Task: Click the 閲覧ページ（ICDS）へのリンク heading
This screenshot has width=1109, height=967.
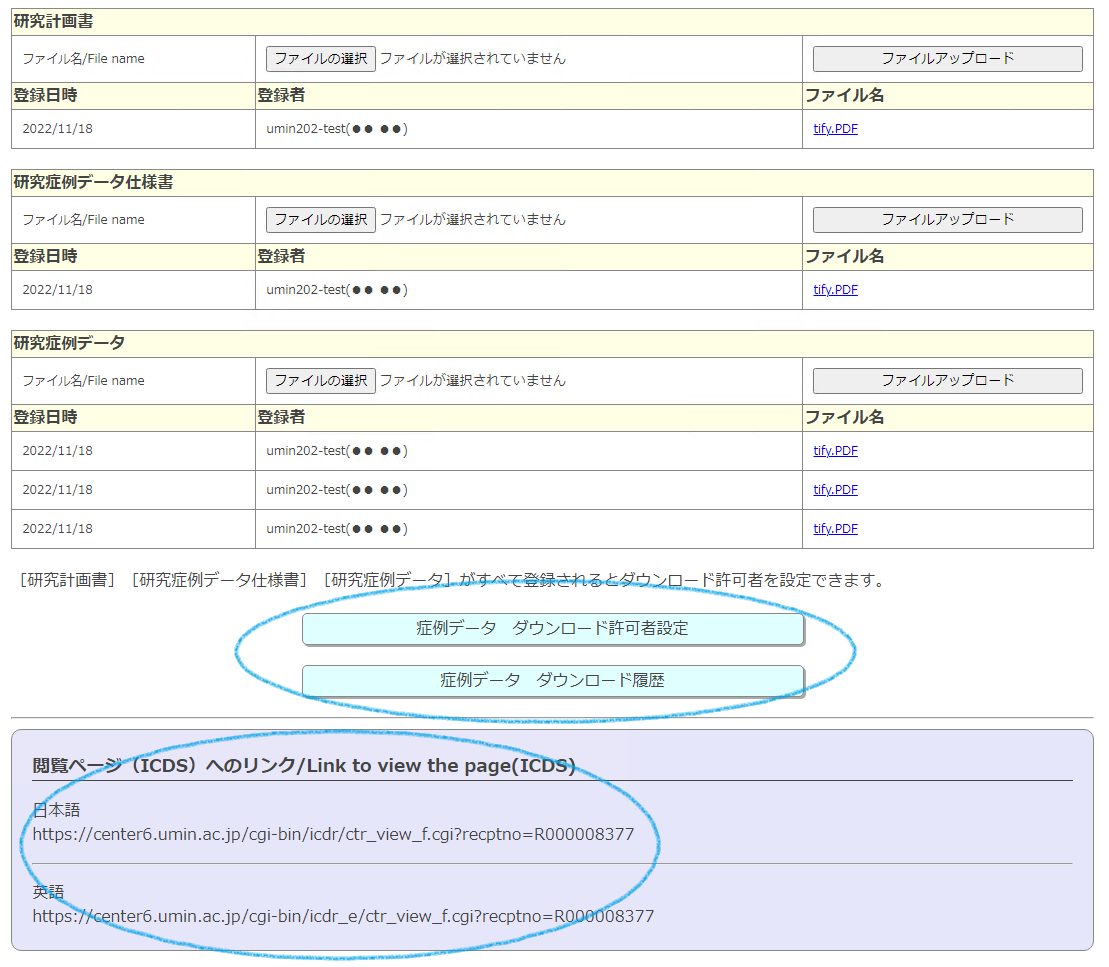Action: pos(304,767)
